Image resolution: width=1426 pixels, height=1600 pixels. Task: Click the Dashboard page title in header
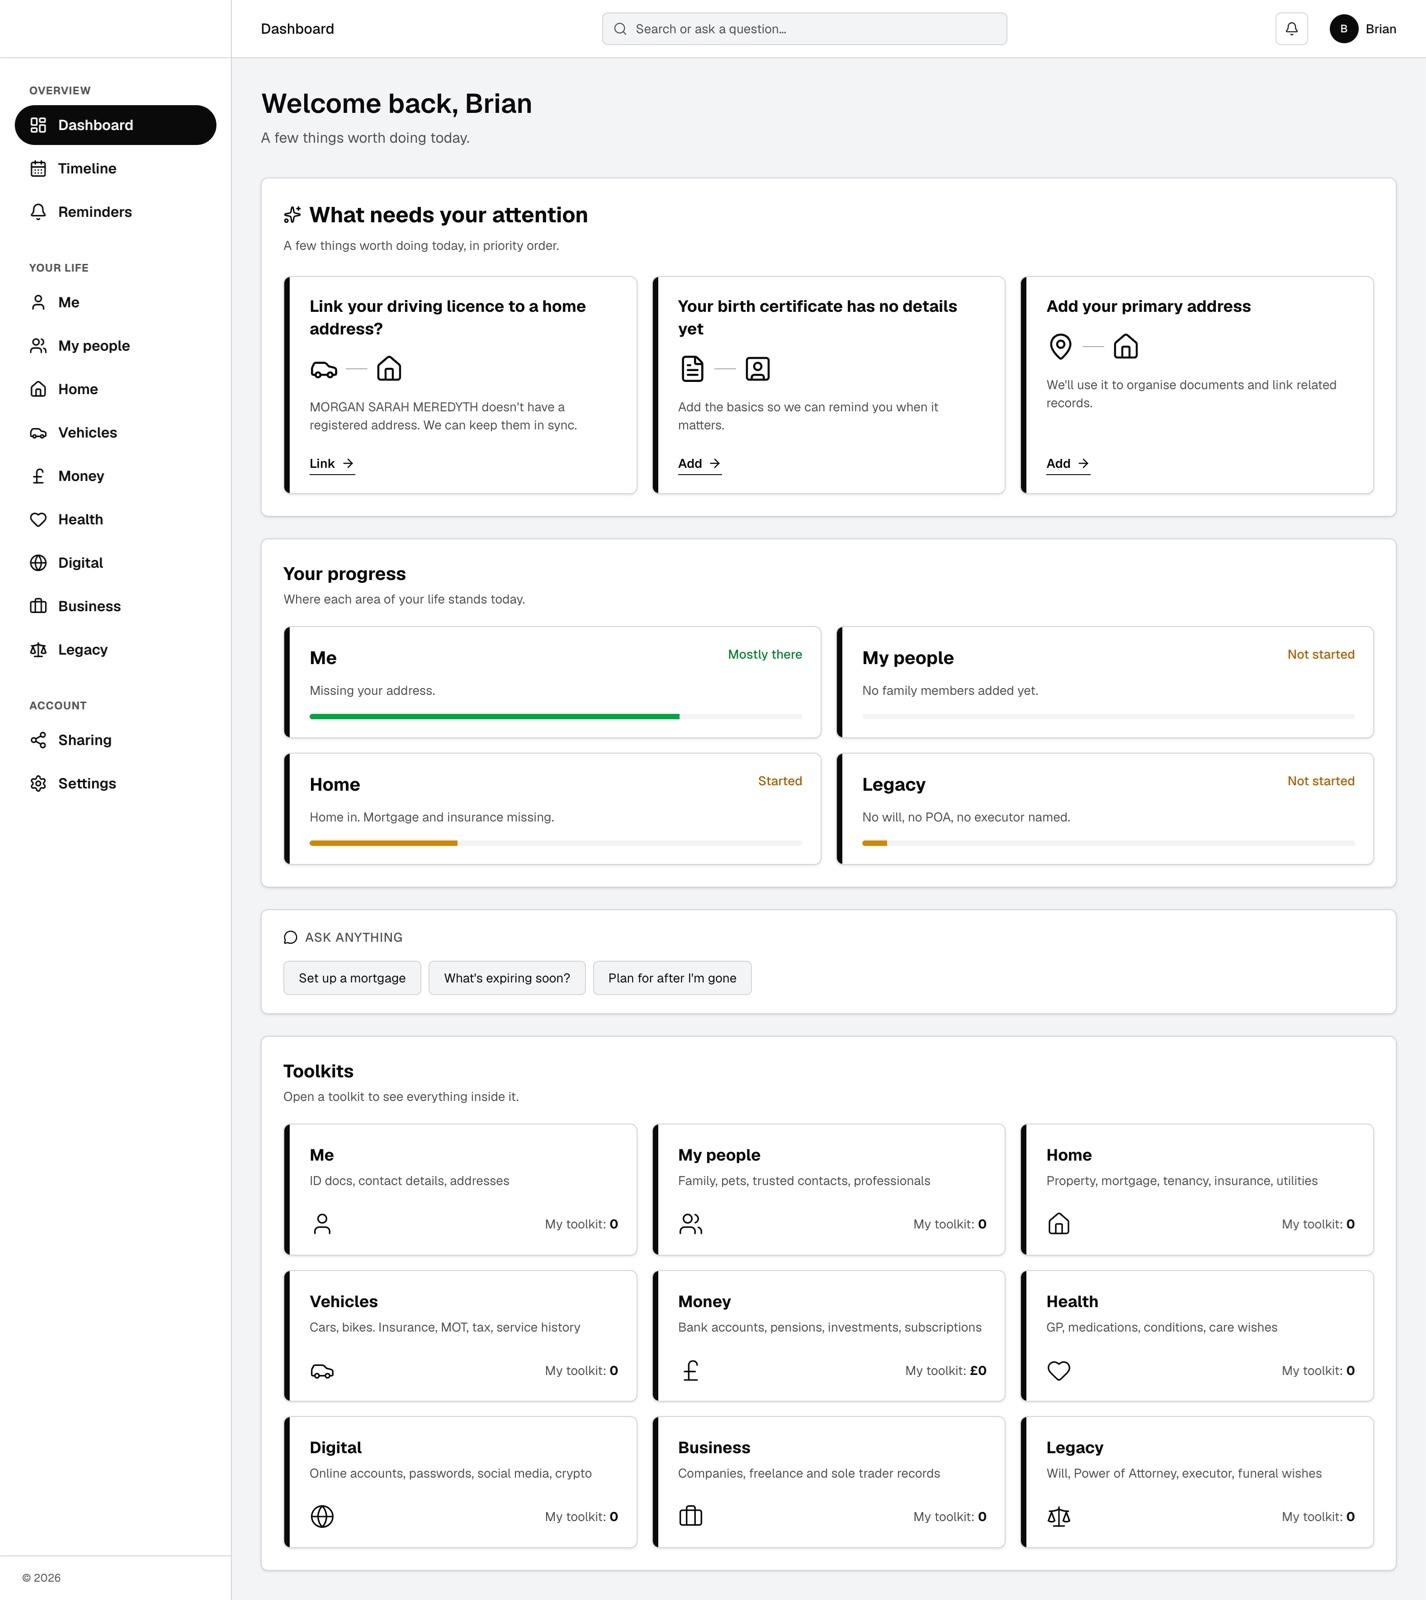[298, 29]
